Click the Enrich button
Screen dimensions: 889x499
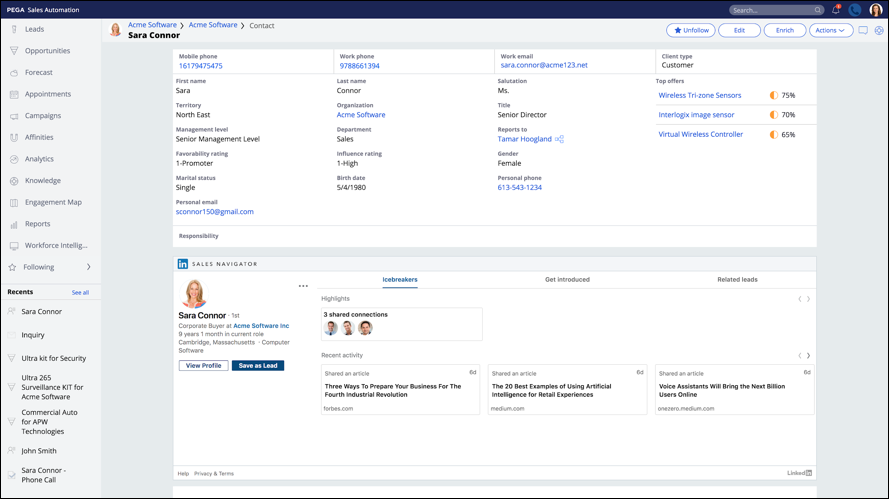785,30
